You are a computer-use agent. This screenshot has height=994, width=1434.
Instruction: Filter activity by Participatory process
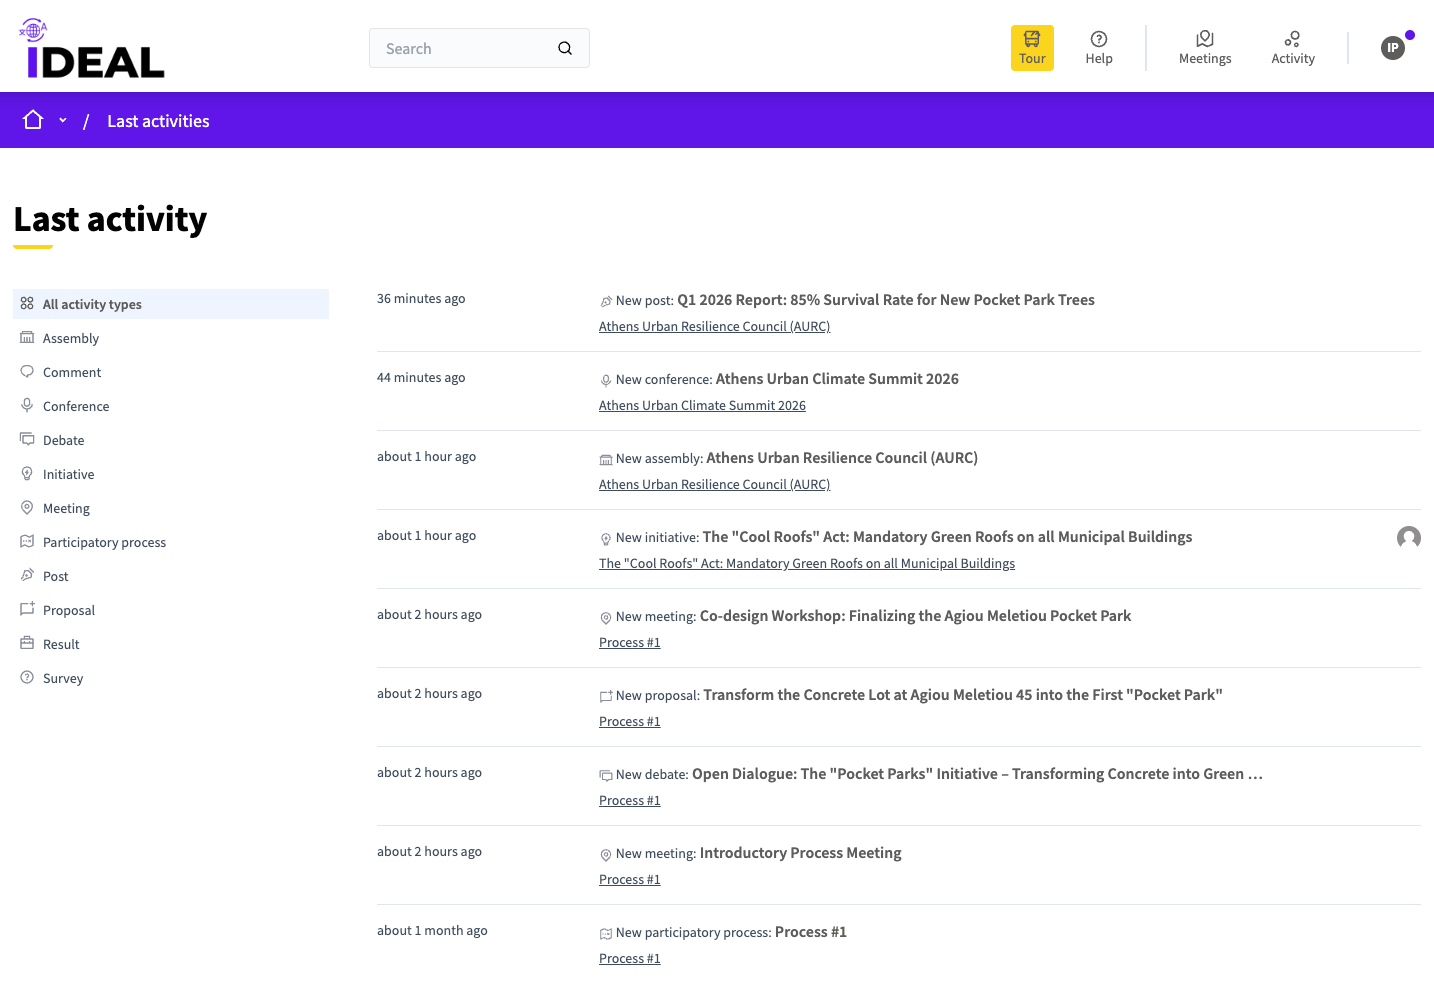pos(104,542)
